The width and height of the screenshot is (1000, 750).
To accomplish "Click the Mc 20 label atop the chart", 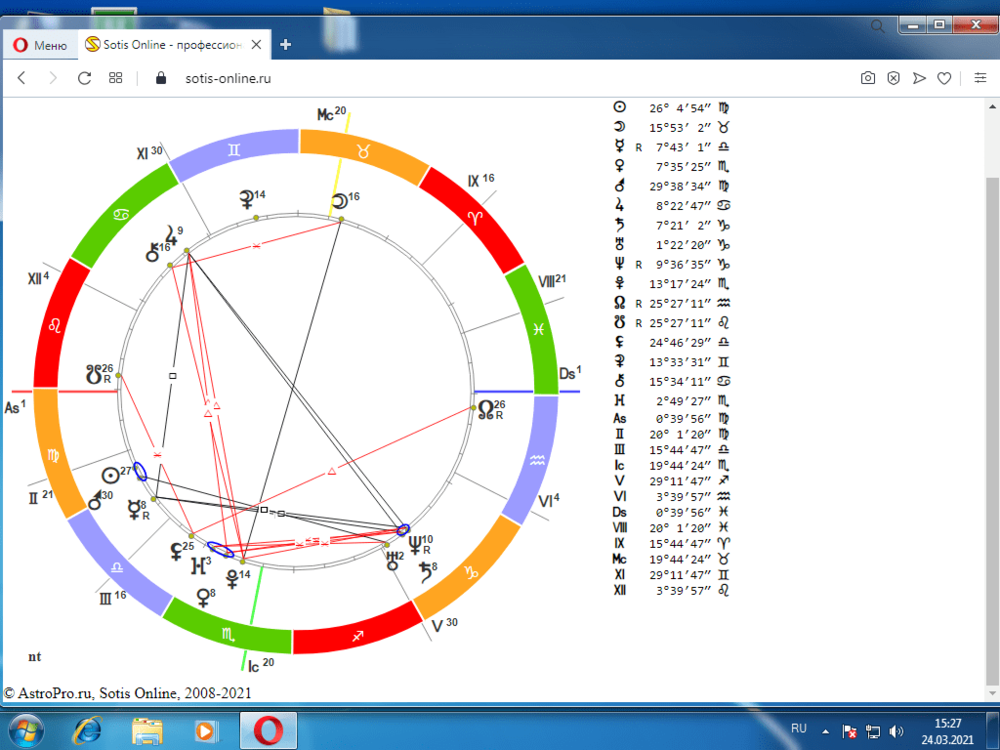I will (332, 114).
